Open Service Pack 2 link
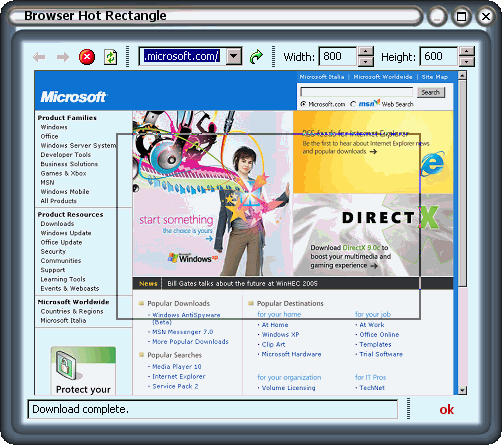This screenshot has width=502, height=445. point(175,386)
